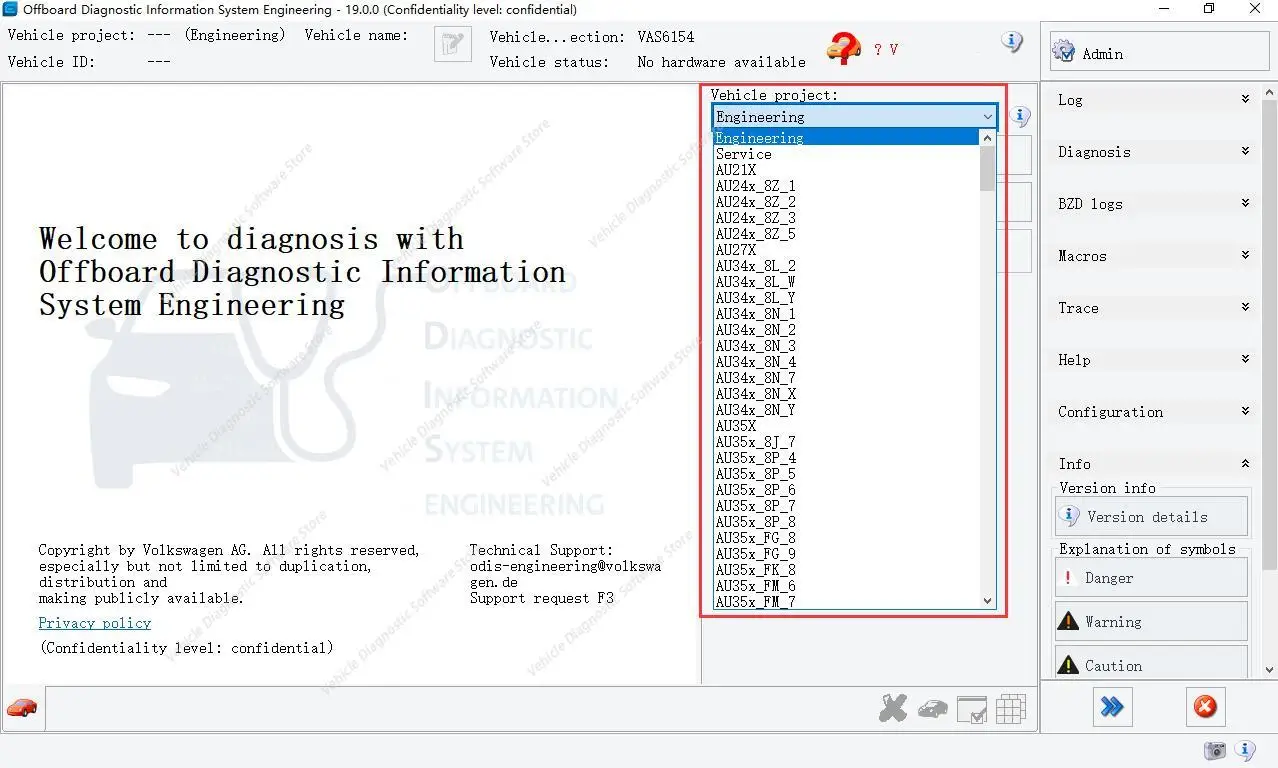Select AU34x_8N_7 list entry

[846, 378]
